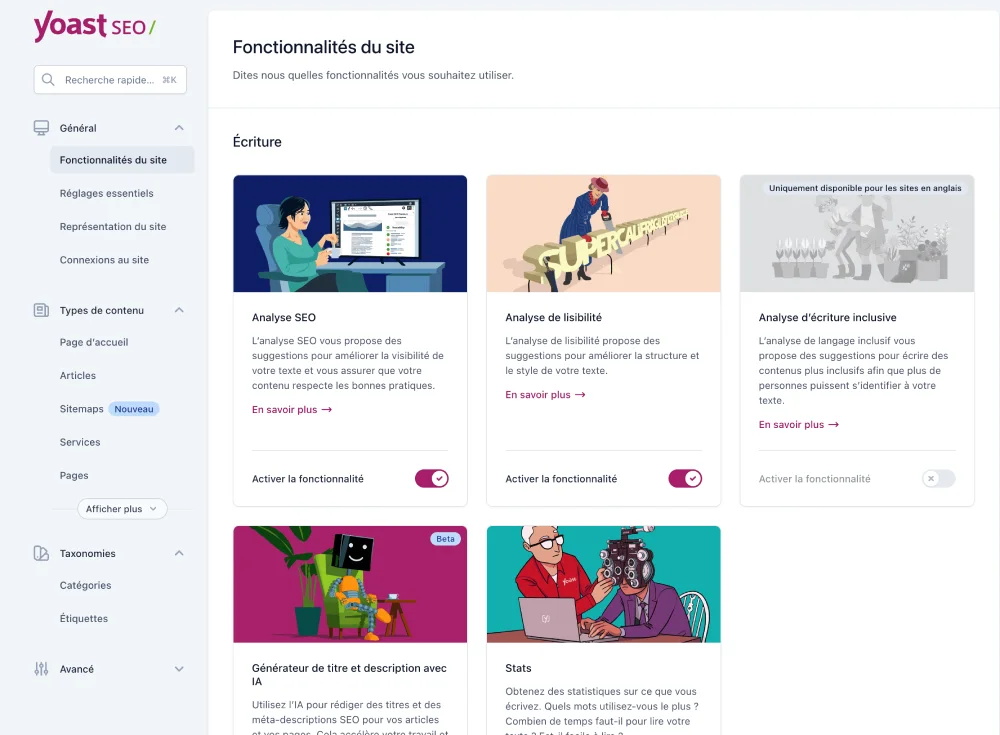Expand the Avancé section chevron

pyautogui.click(x=179, y=669)
